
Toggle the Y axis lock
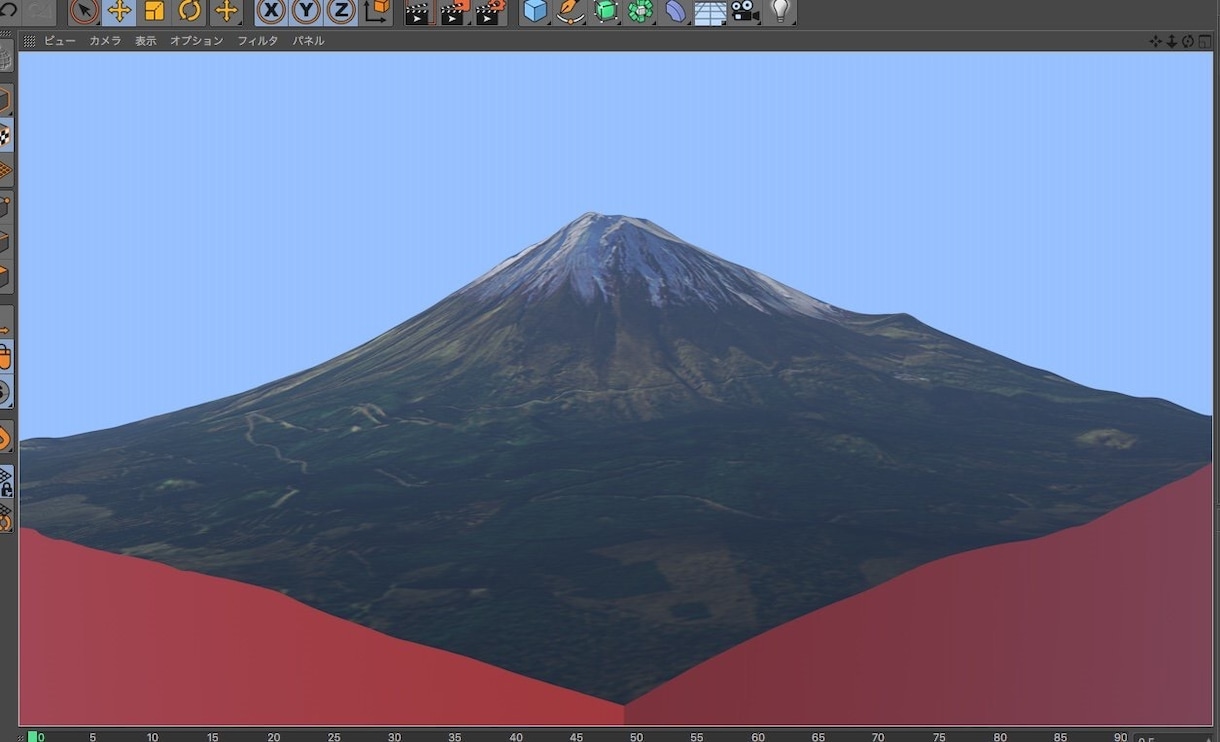pos(306,11)
